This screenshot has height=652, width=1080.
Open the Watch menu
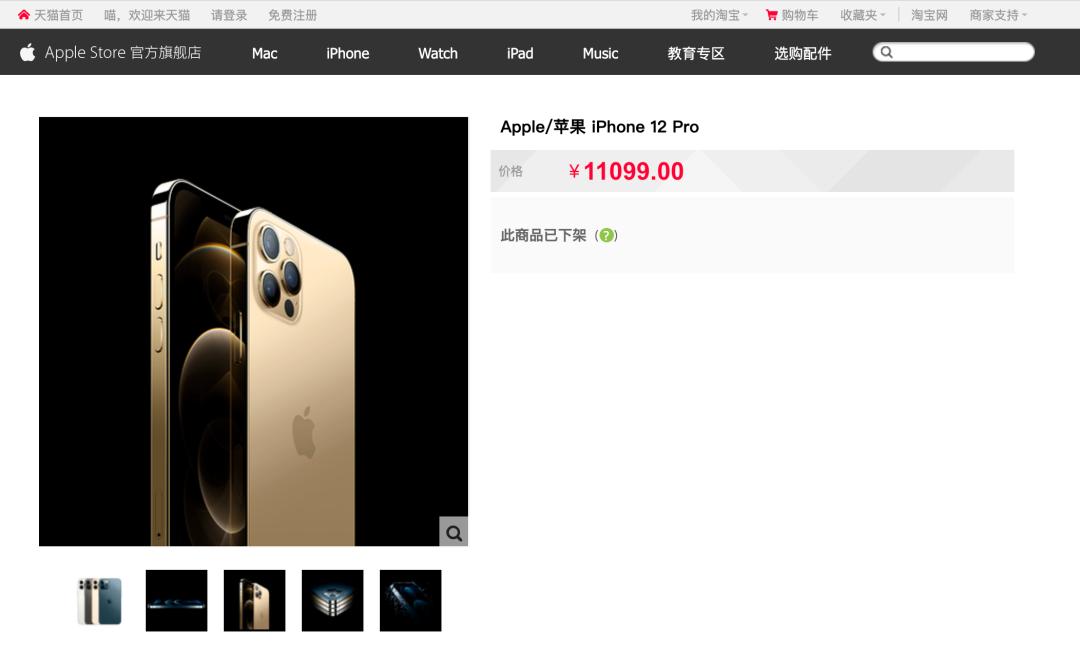pos(438,53)
